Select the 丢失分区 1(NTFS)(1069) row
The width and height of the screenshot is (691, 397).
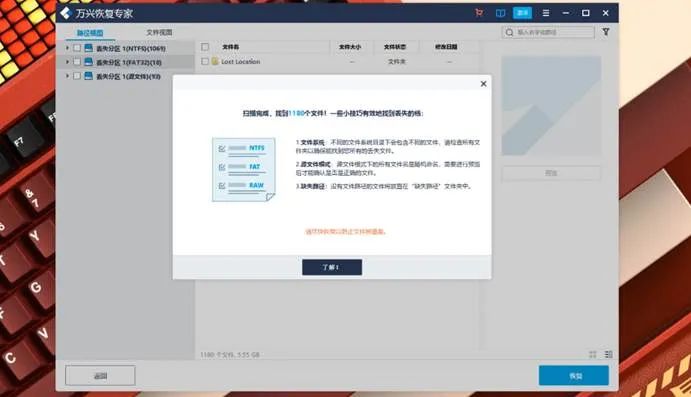pyautogui.click(x=125, y=48)
